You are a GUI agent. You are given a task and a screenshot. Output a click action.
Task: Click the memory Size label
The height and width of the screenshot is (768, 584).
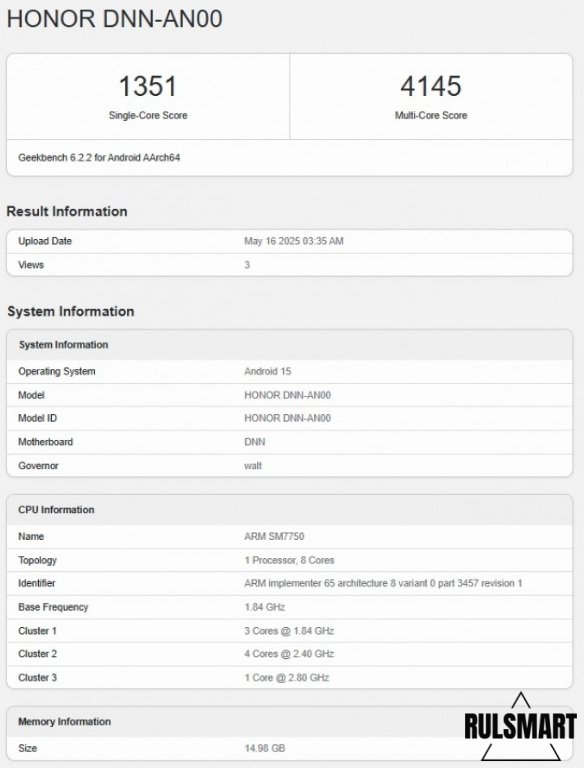(x=27, y=748)
